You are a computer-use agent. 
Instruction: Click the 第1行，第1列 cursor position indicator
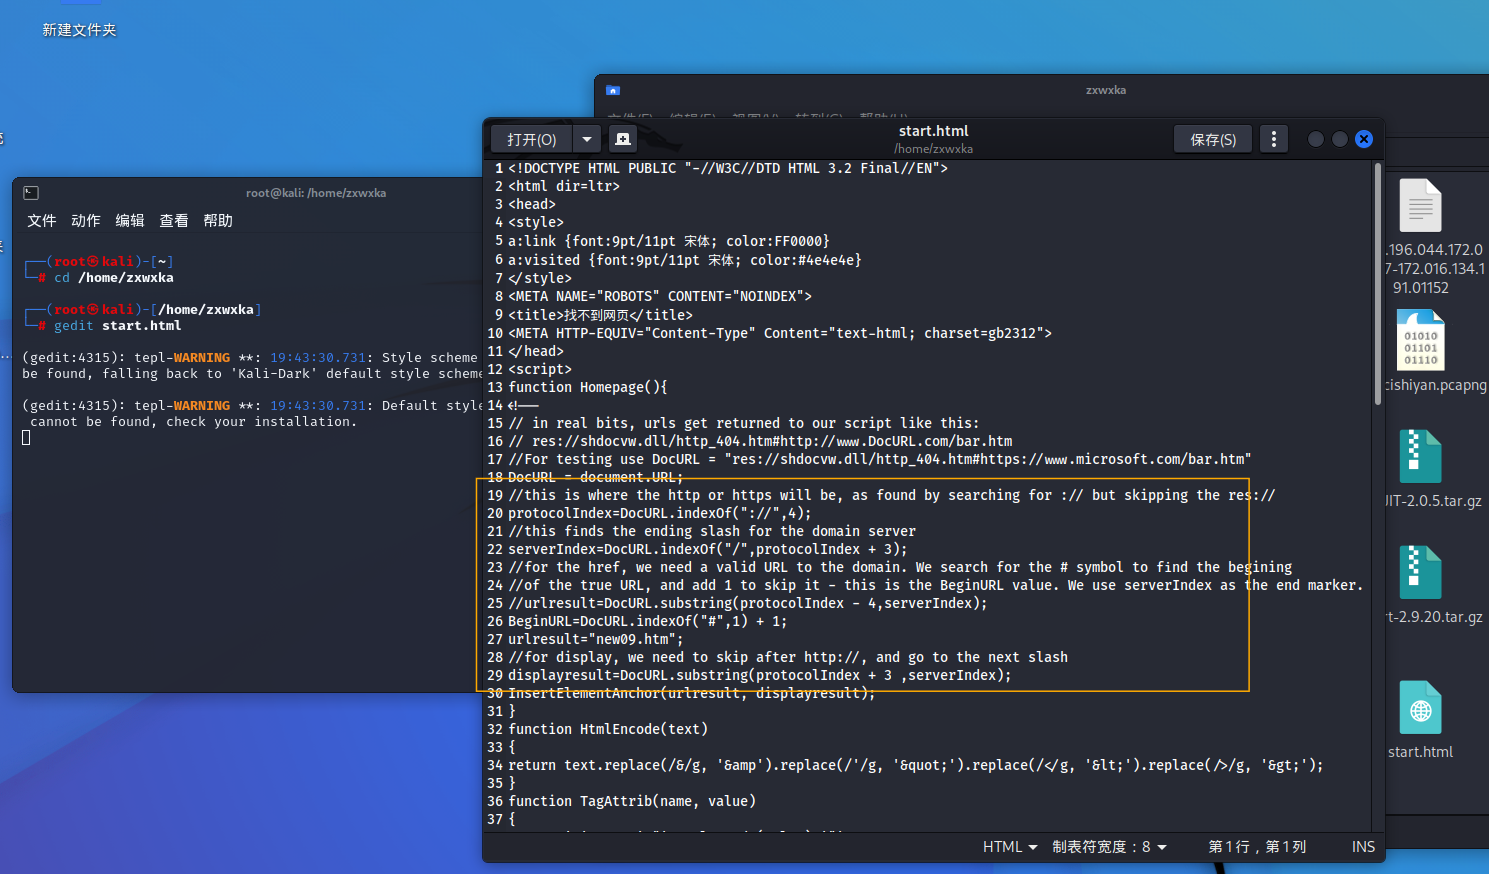(1257, 847)
